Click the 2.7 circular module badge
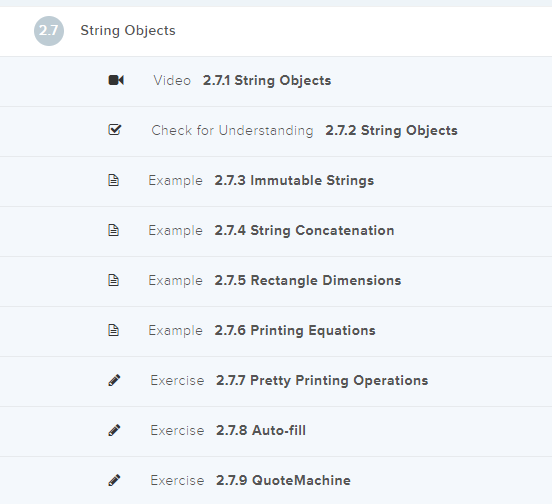The width and height of the screenshot is (552, 504). 49,31
